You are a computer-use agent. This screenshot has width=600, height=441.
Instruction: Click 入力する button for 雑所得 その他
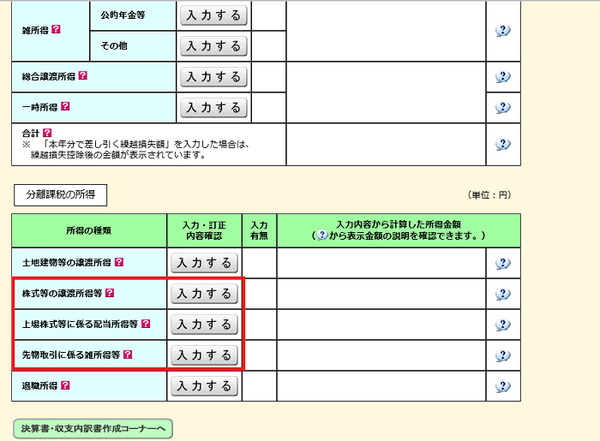[214, 46]
